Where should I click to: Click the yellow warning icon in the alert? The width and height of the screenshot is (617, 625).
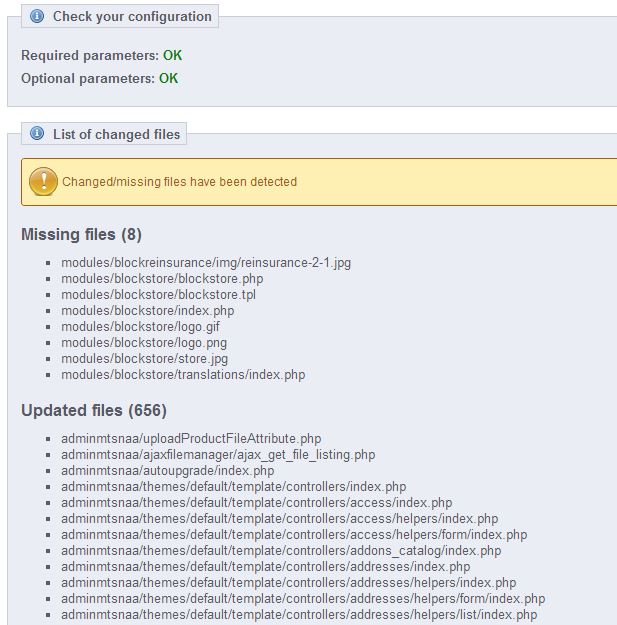coord(43,181)
